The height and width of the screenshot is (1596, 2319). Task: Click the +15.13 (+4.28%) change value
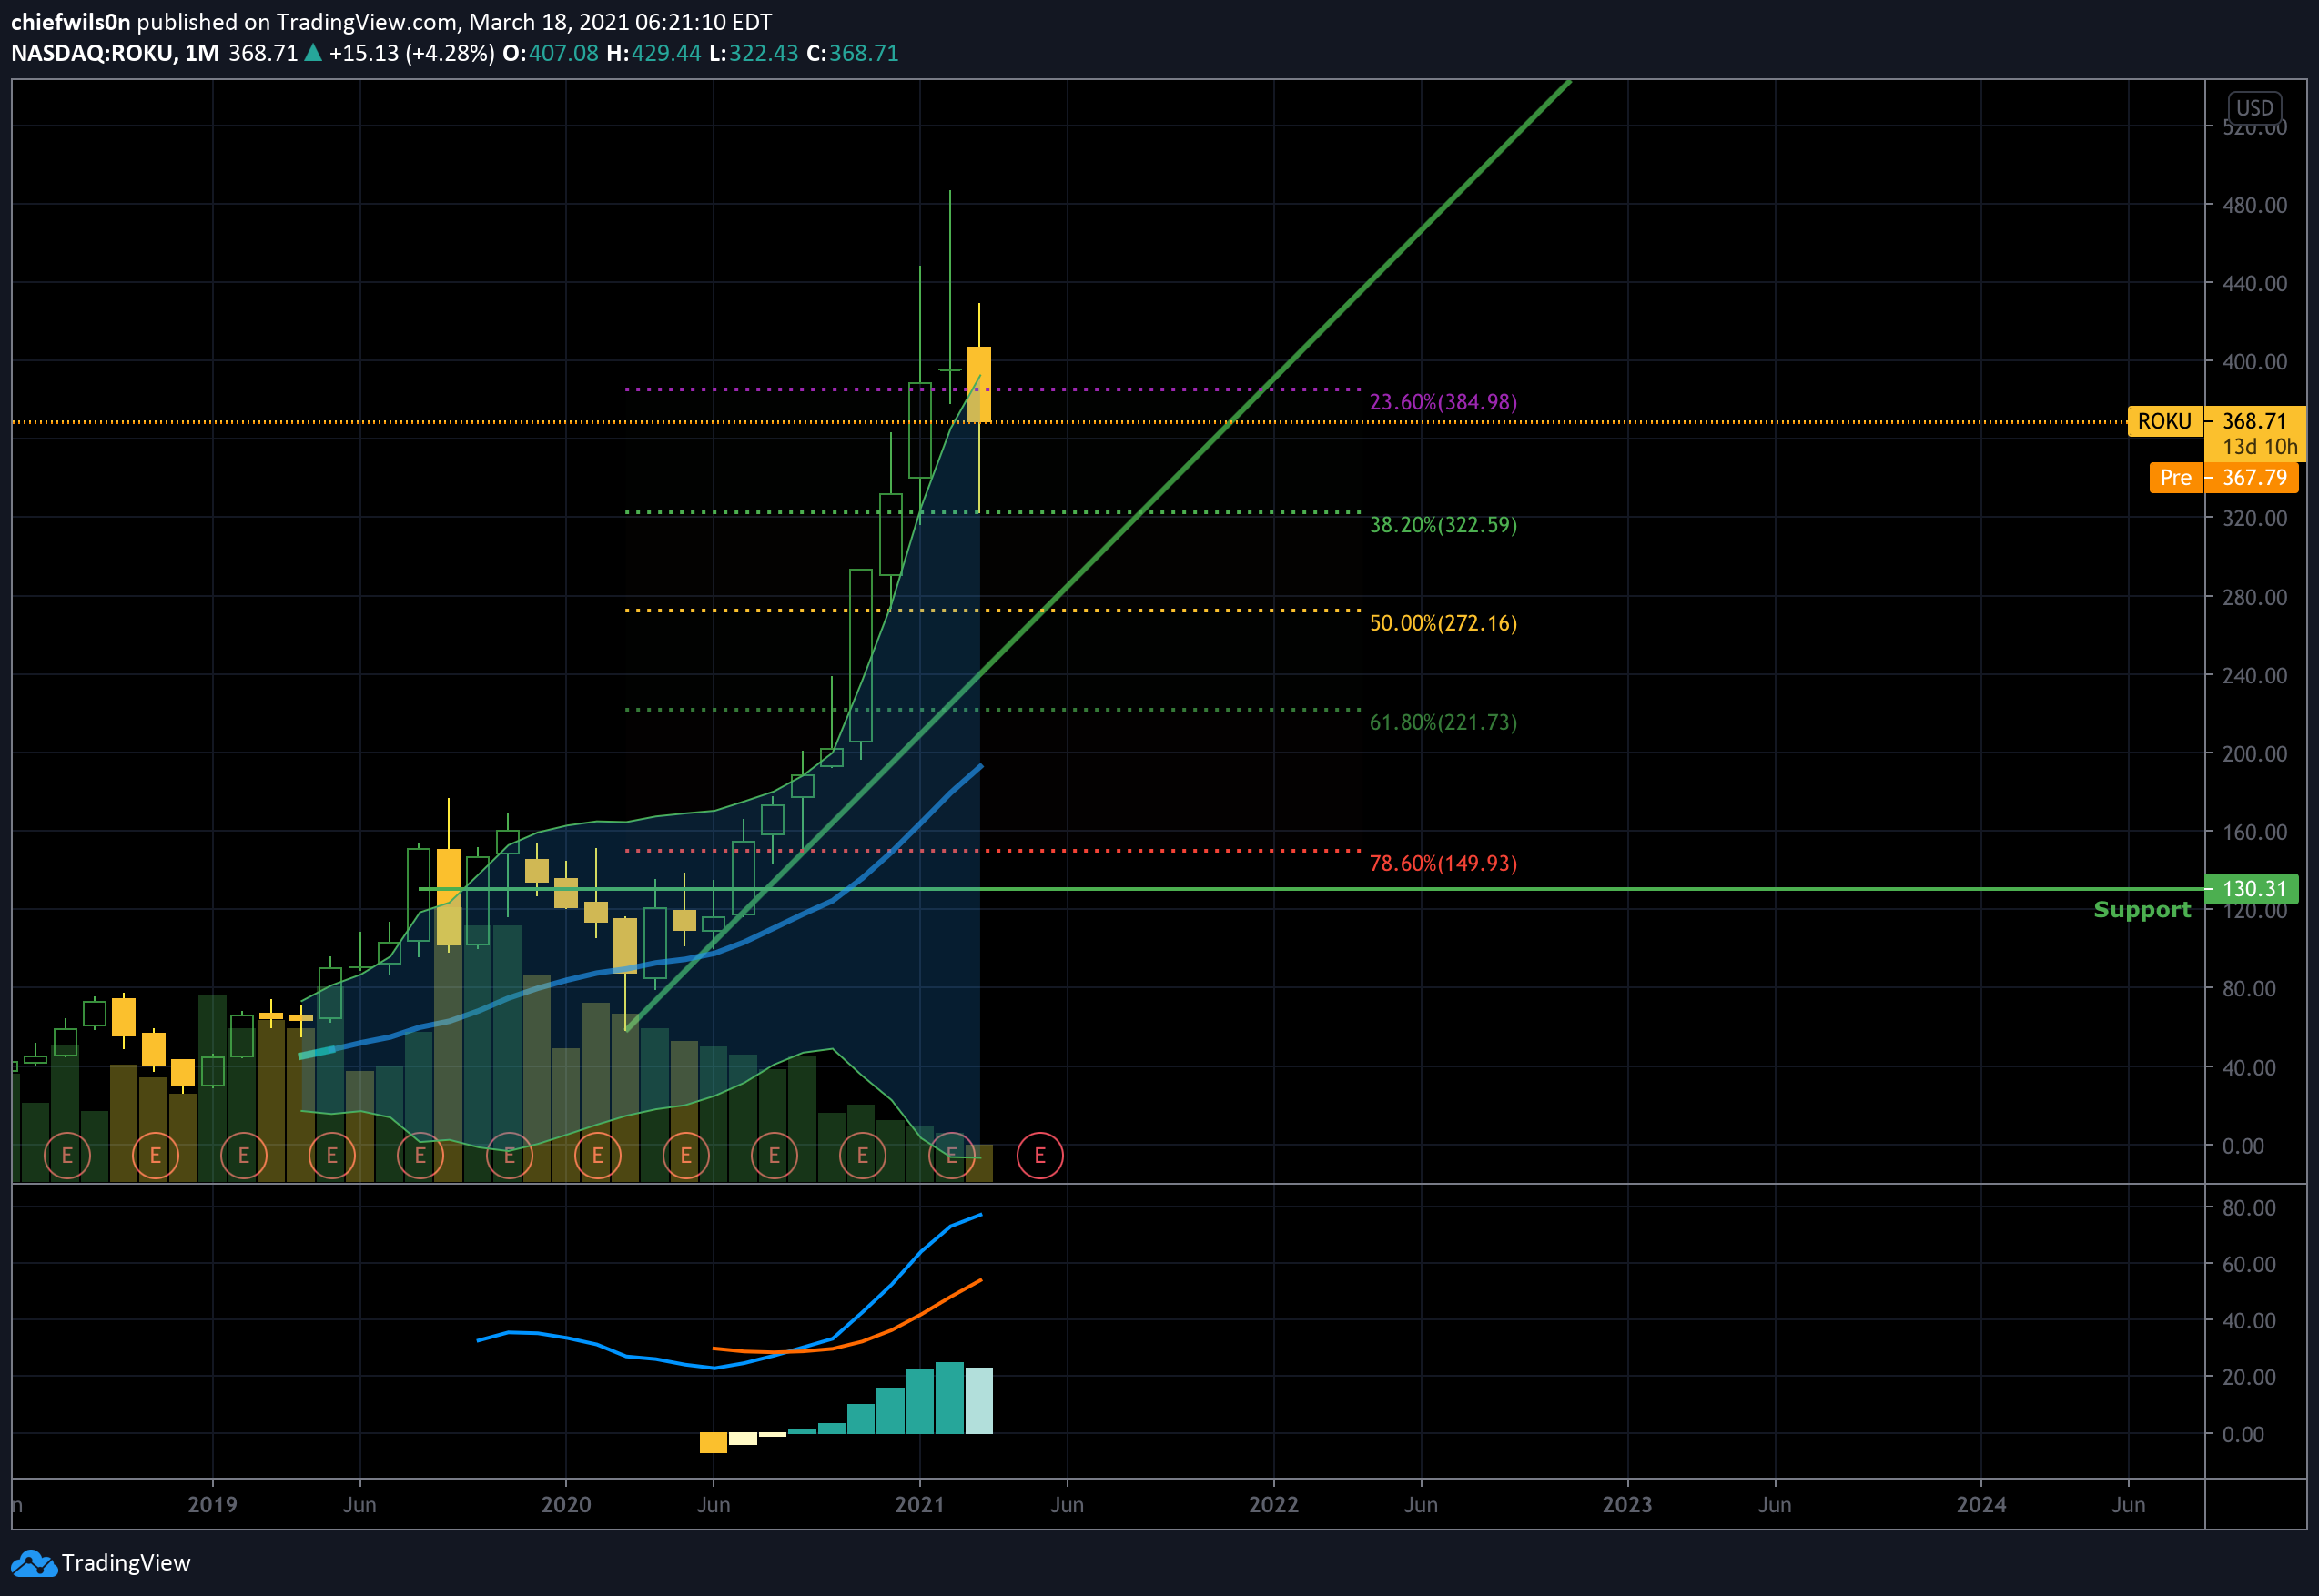[x=411, y=53]
